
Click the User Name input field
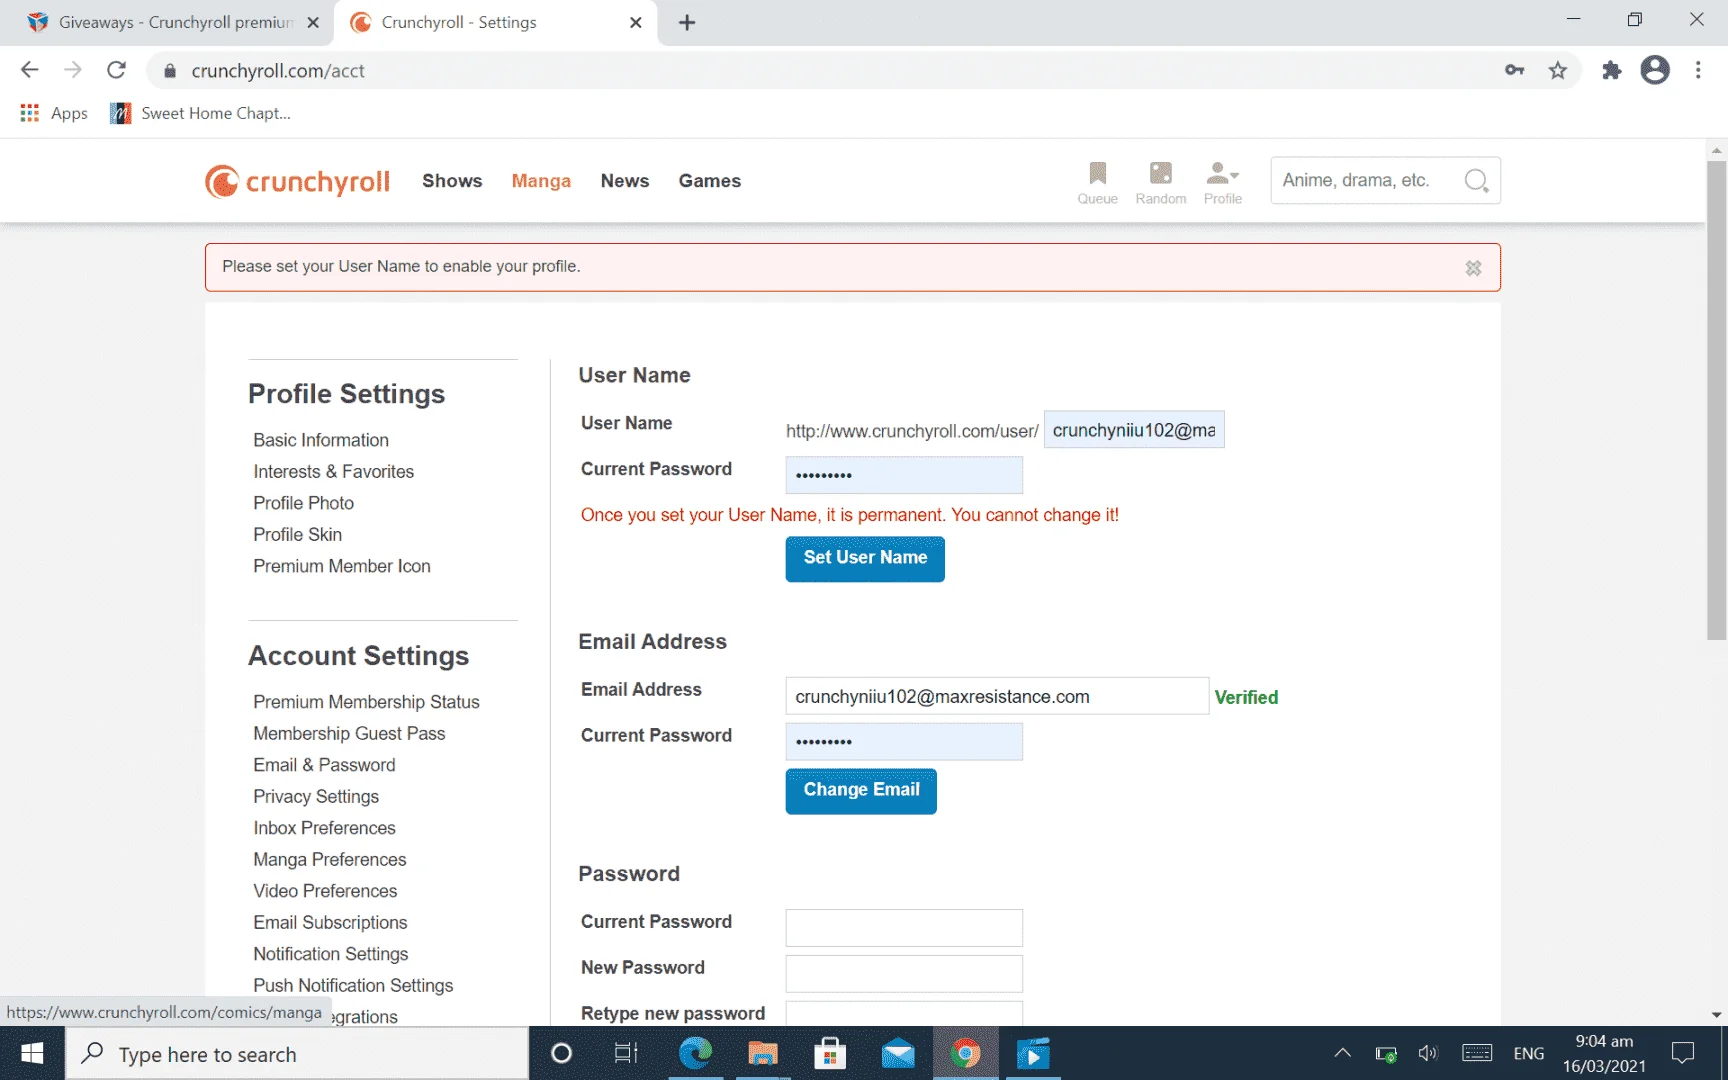click(1134, 430)
